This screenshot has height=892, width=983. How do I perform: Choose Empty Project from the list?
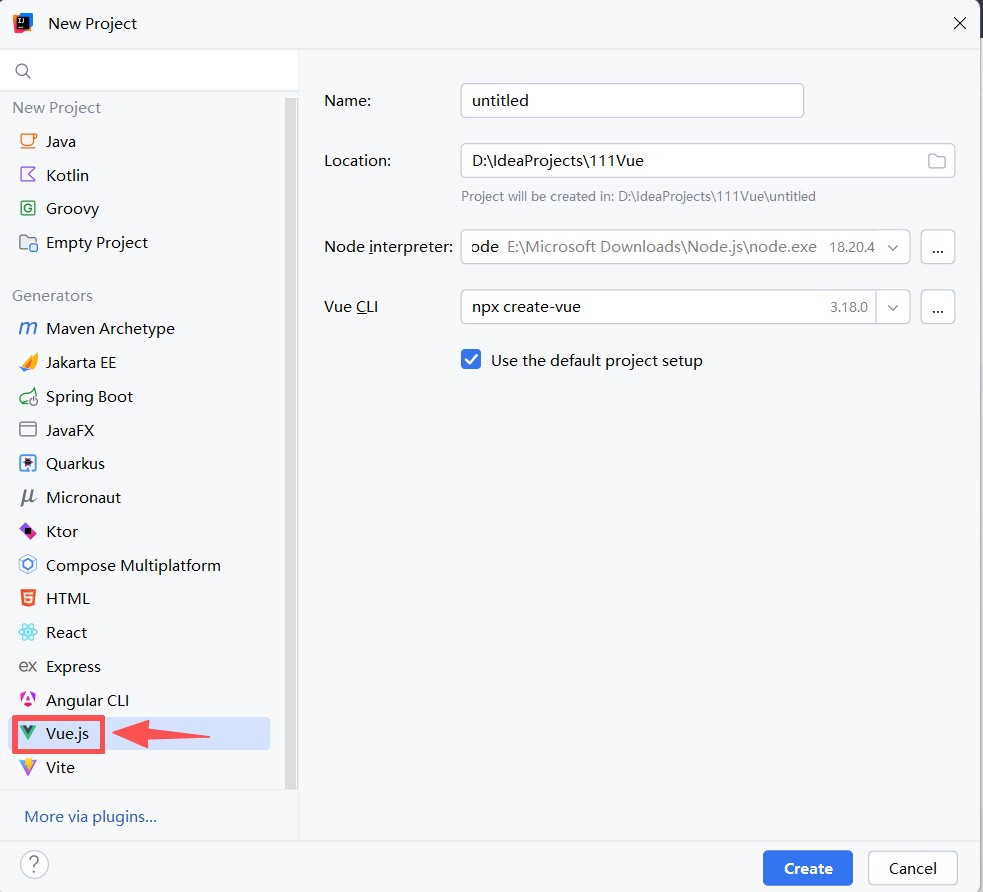pyautogui.click(x=96, y=243)
